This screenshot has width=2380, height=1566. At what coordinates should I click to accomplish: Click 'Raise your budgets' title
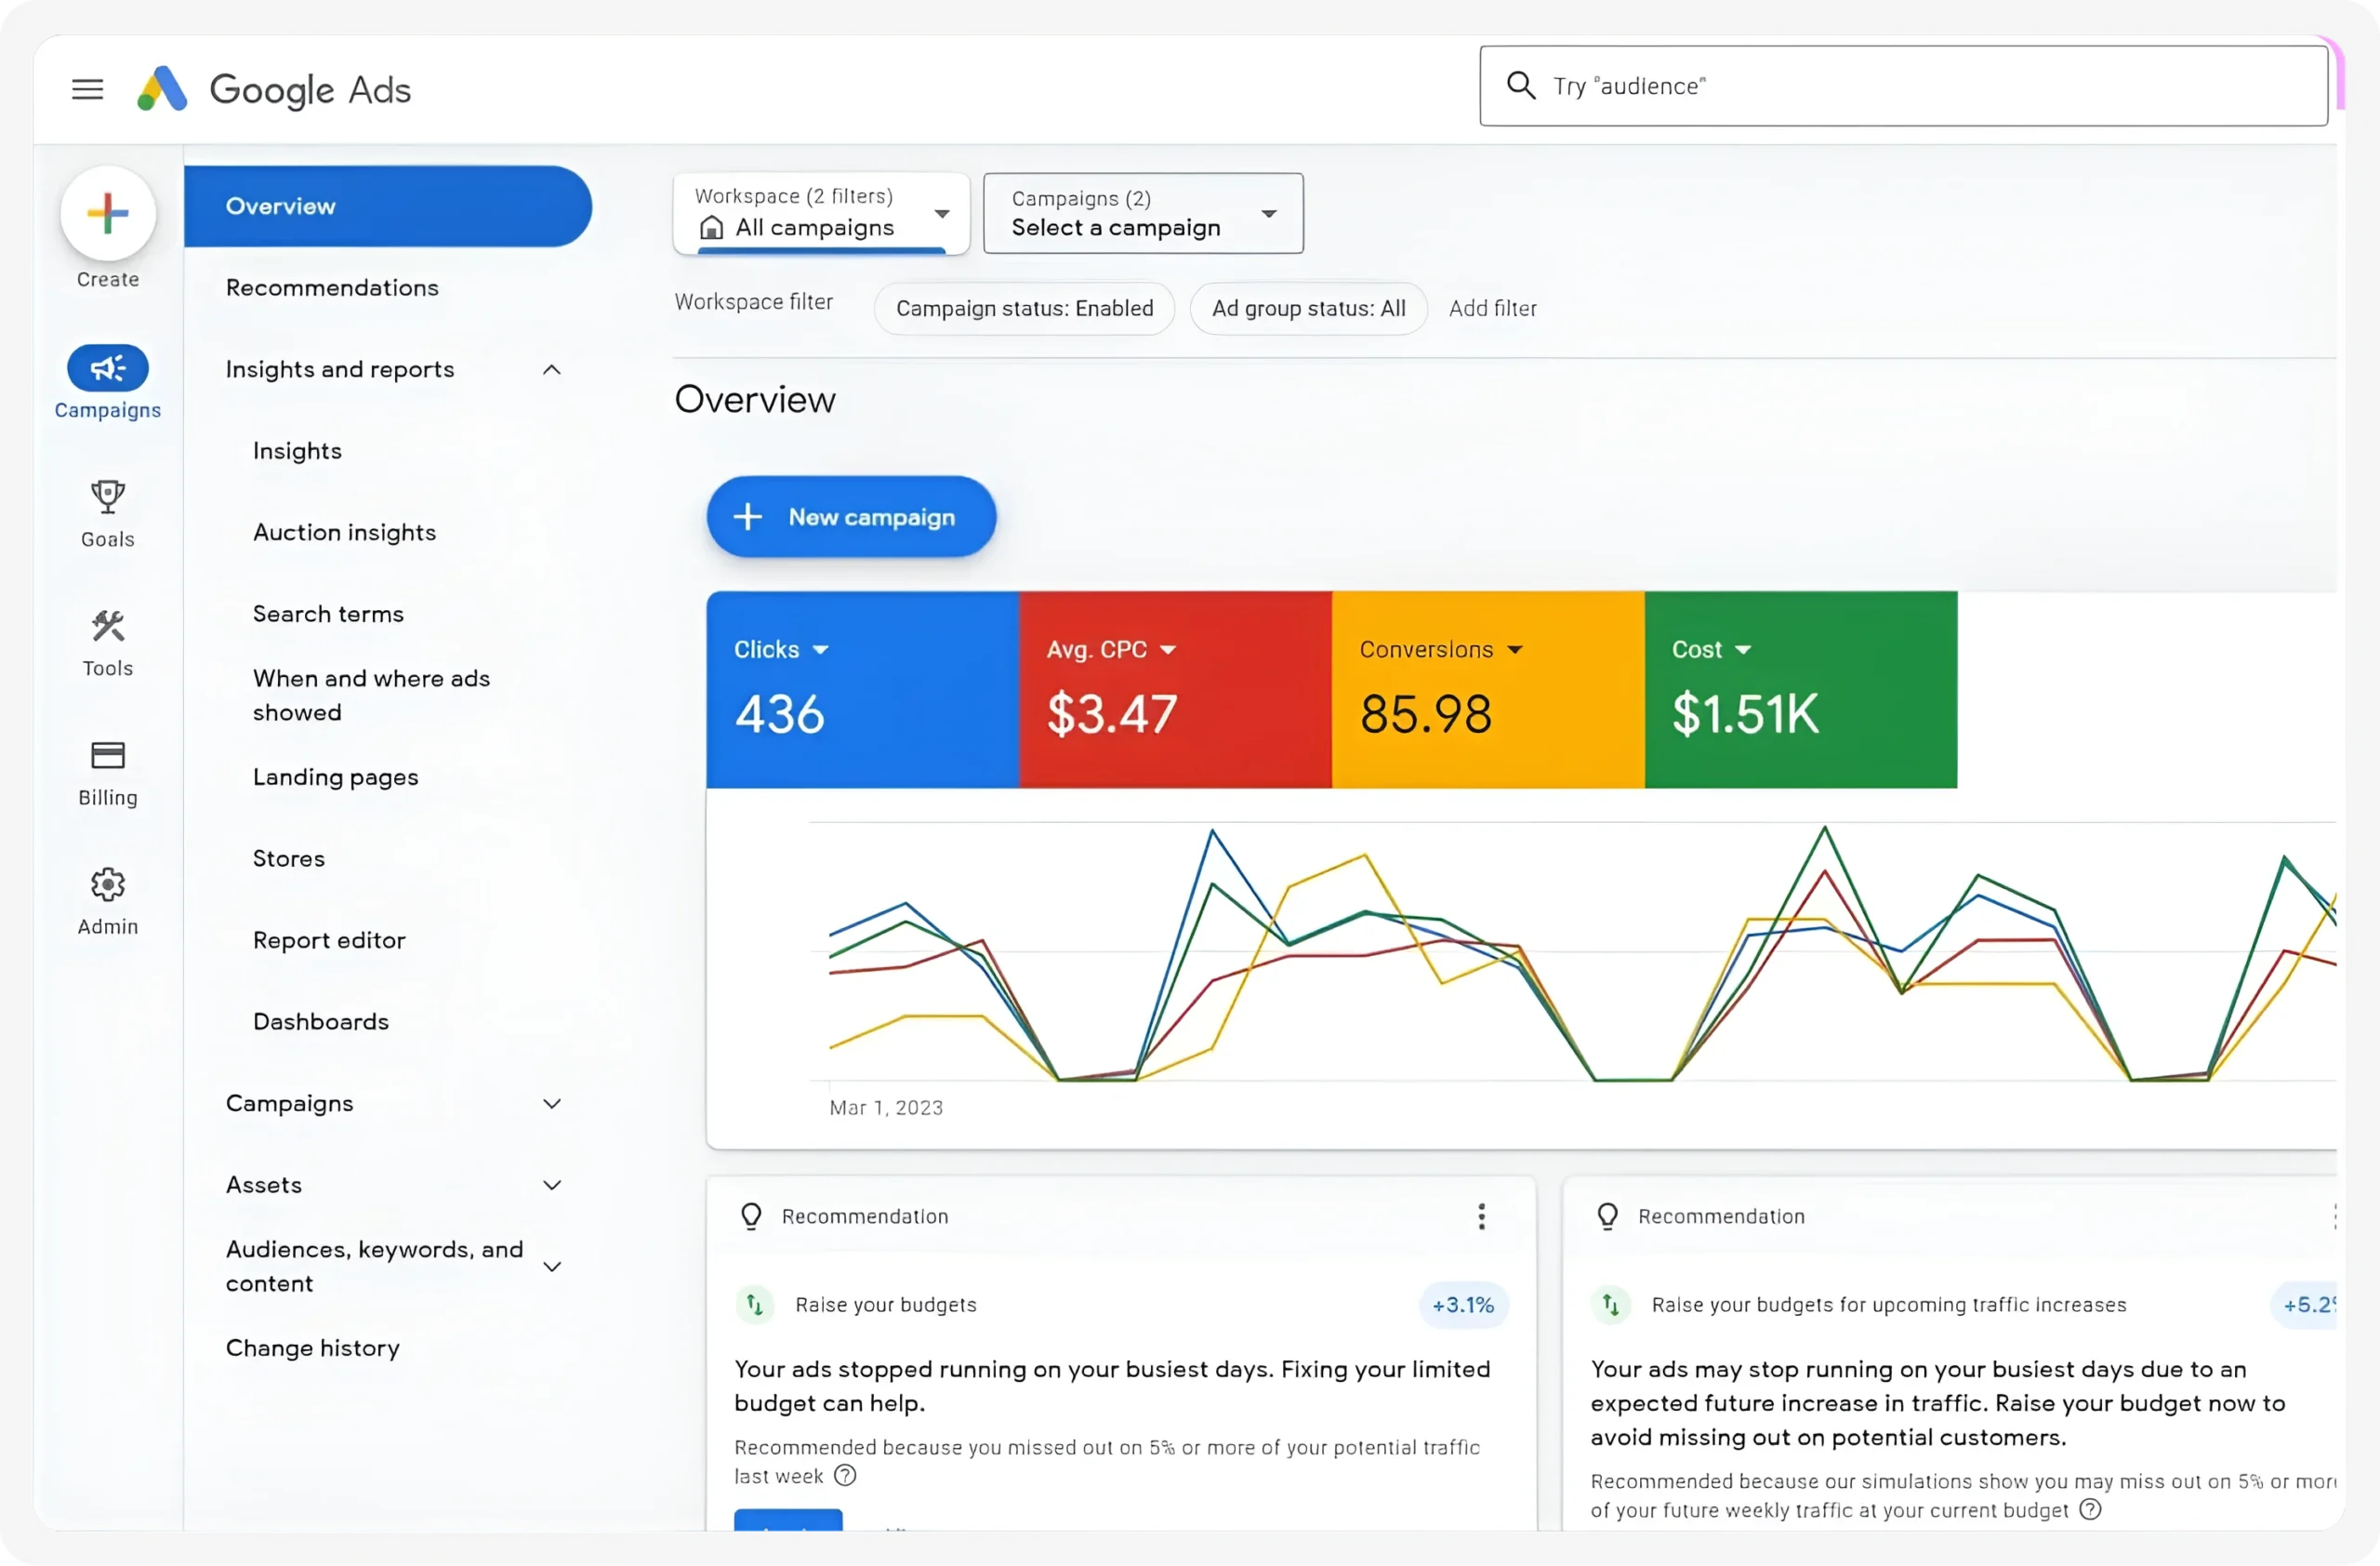(x=886, y=1304)
